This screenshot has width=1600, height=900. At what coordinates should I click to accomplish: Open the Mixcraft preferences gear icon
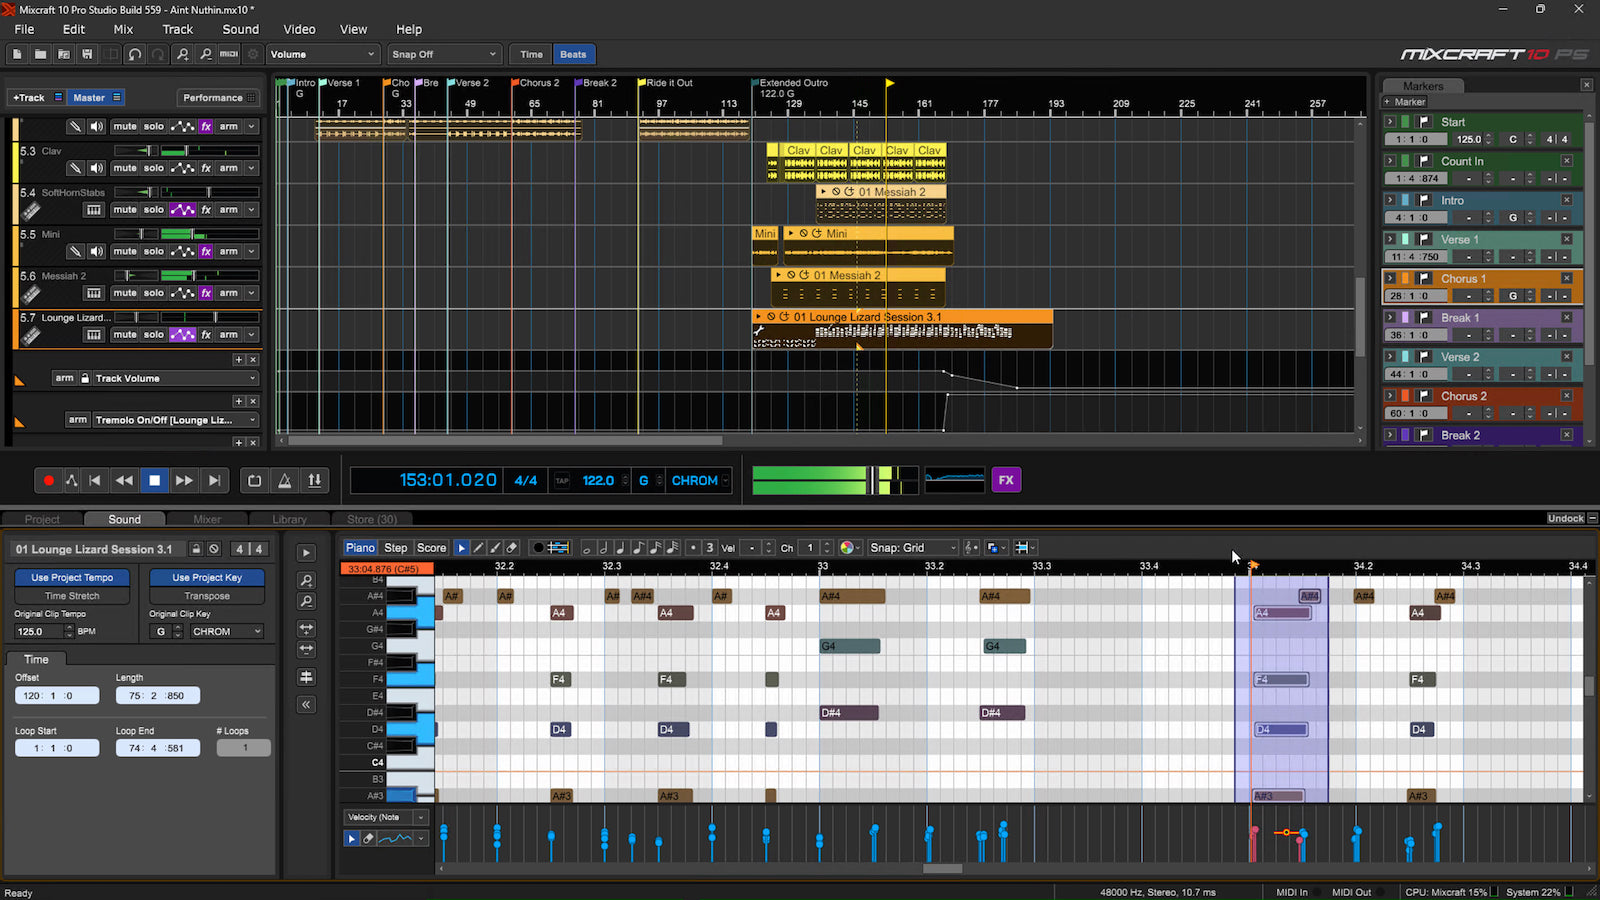(251, 54)
